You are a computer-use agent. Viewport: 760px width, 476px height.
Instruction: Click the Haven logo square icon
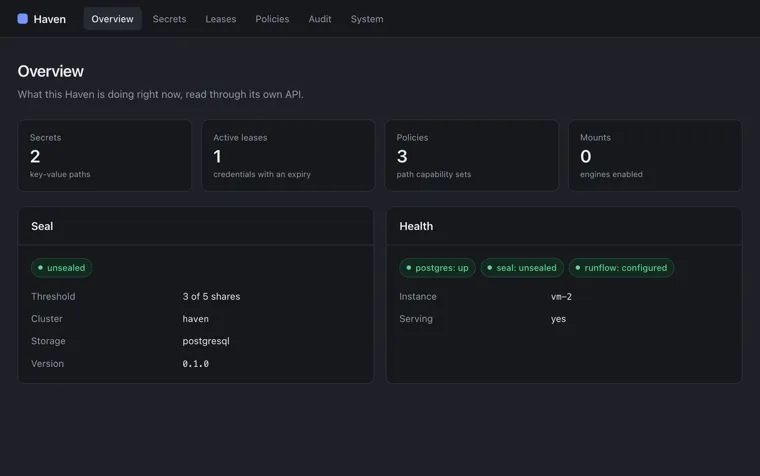22,19
